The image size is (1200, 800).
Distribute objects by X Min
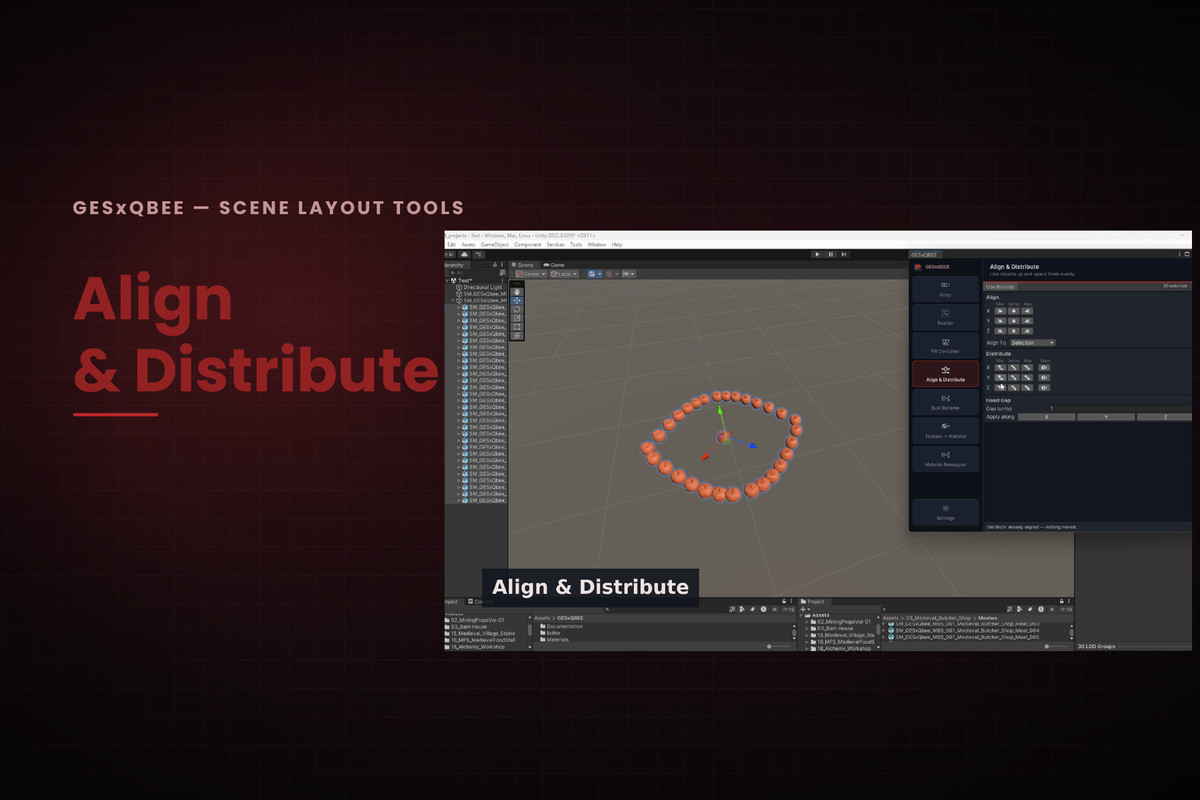1000,368
